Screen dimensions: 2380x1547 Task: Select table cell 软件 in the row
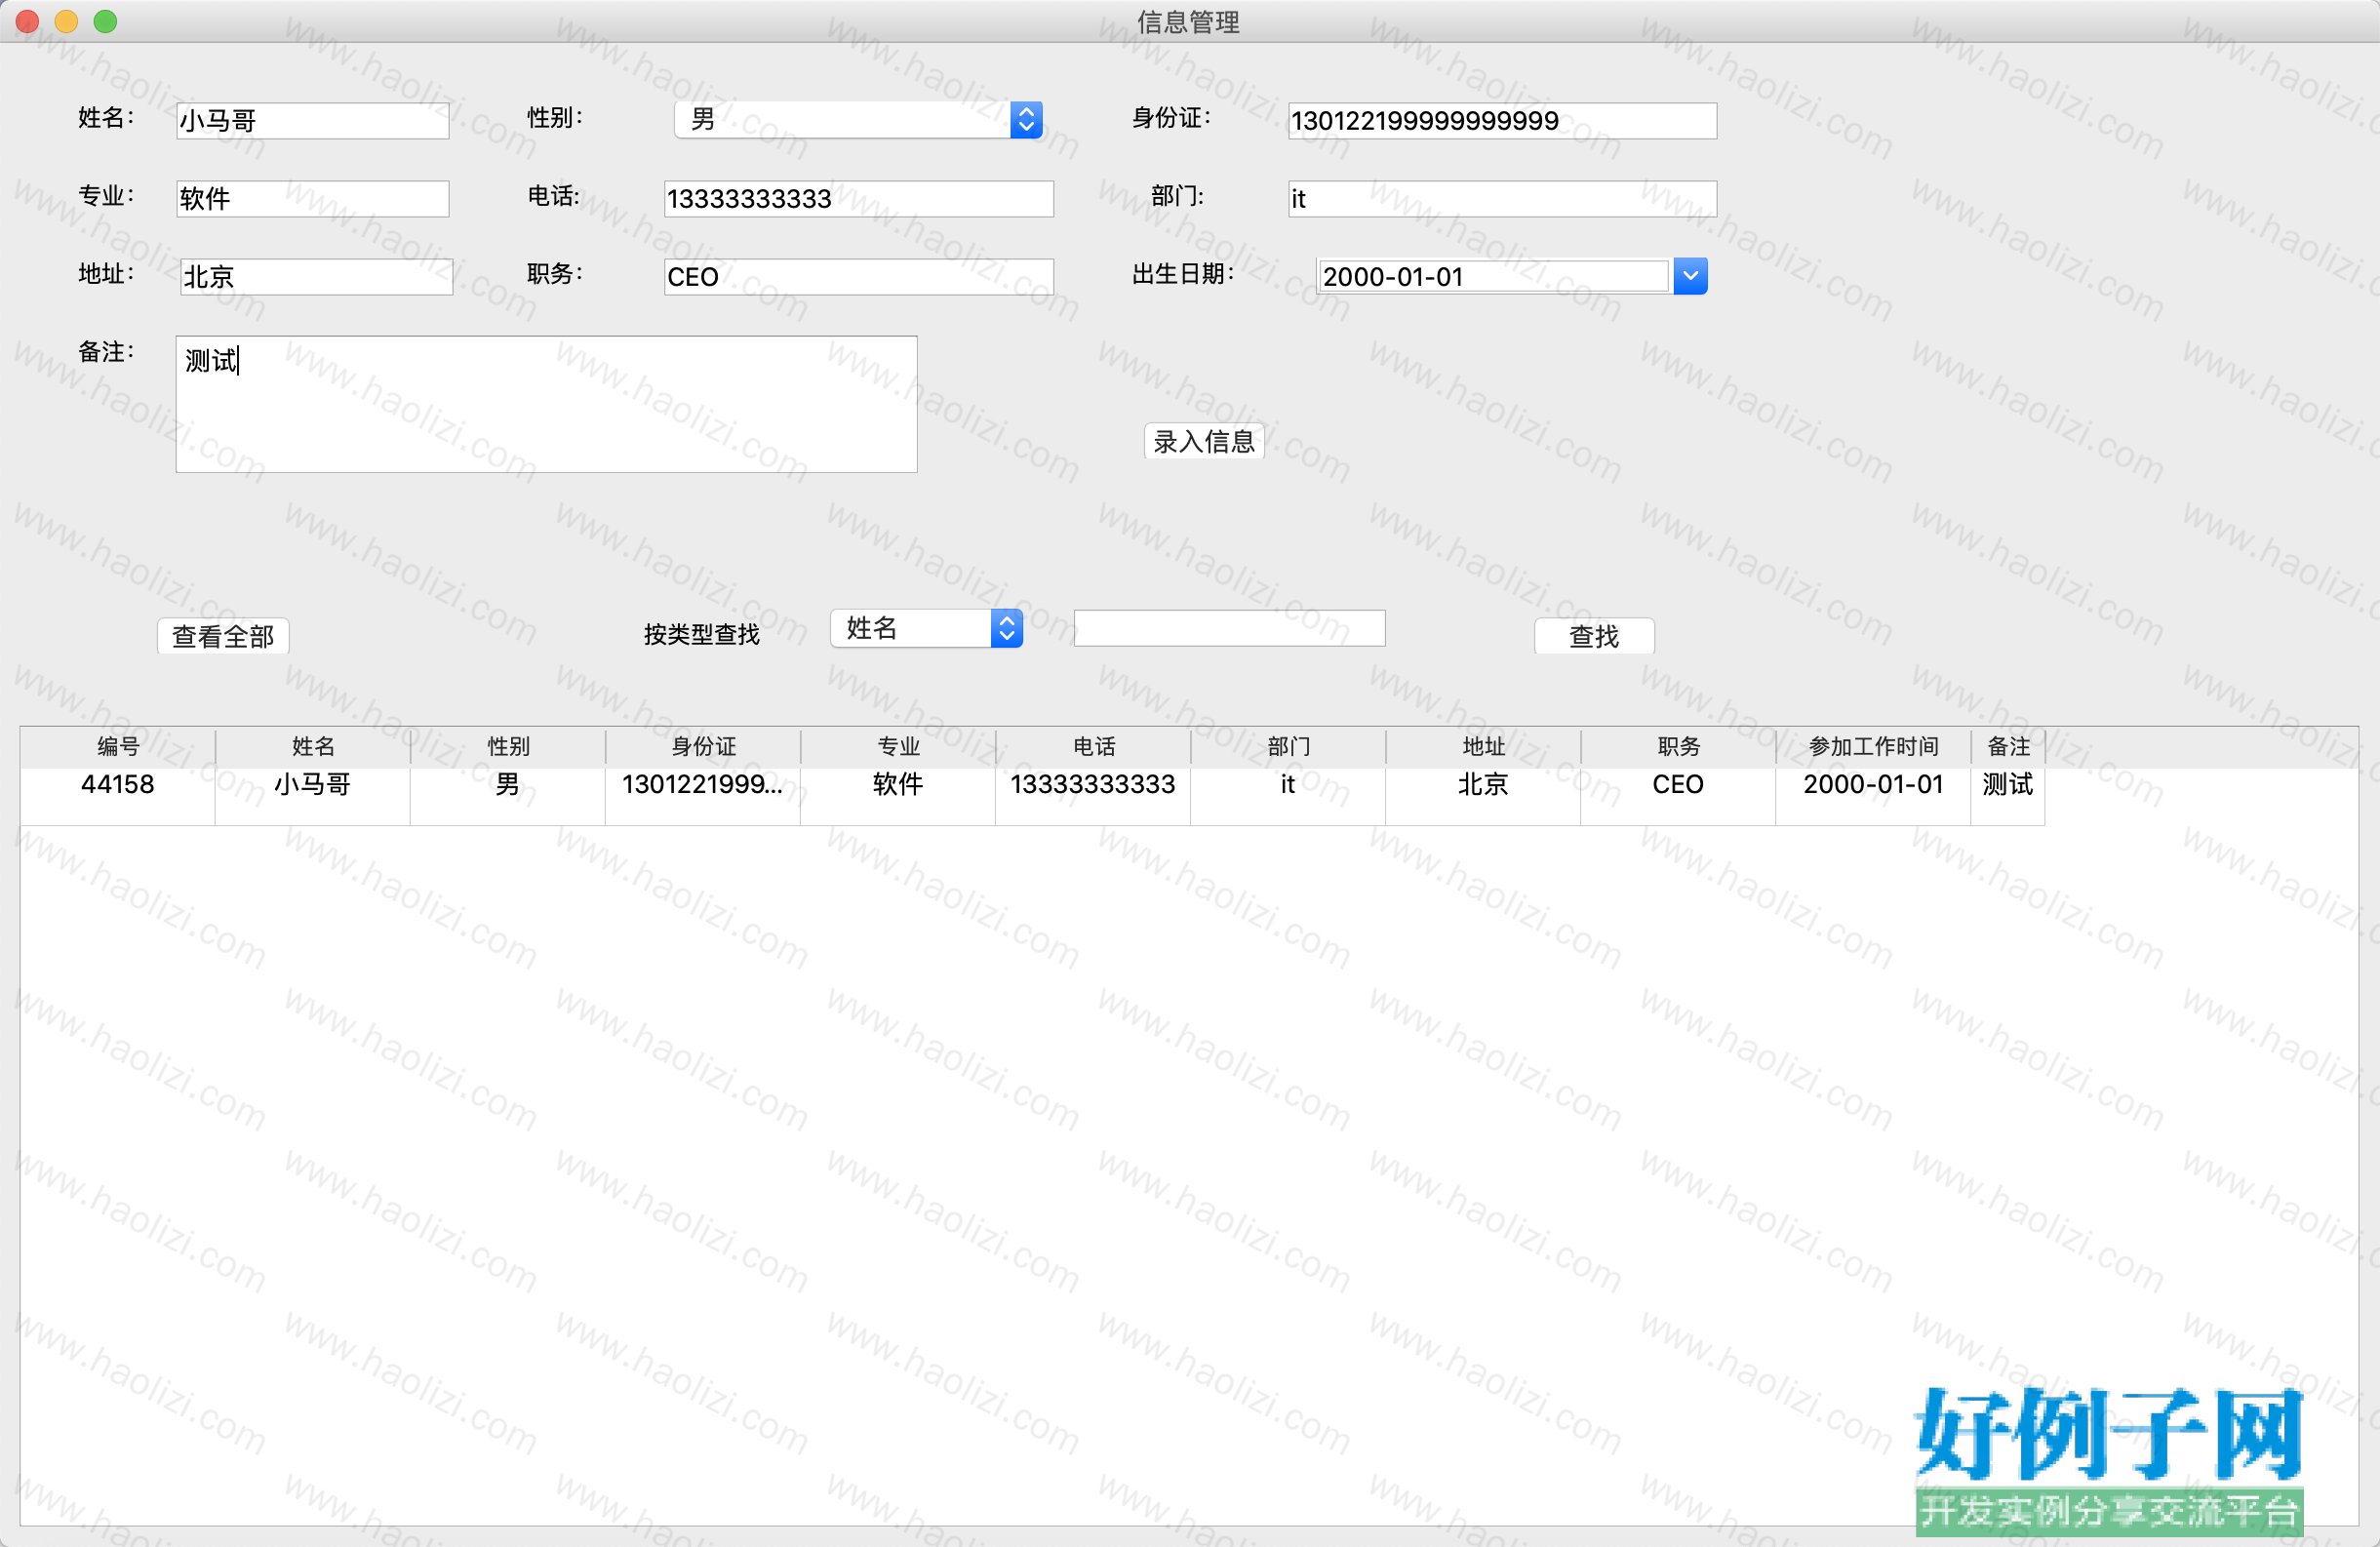[898, 796]
